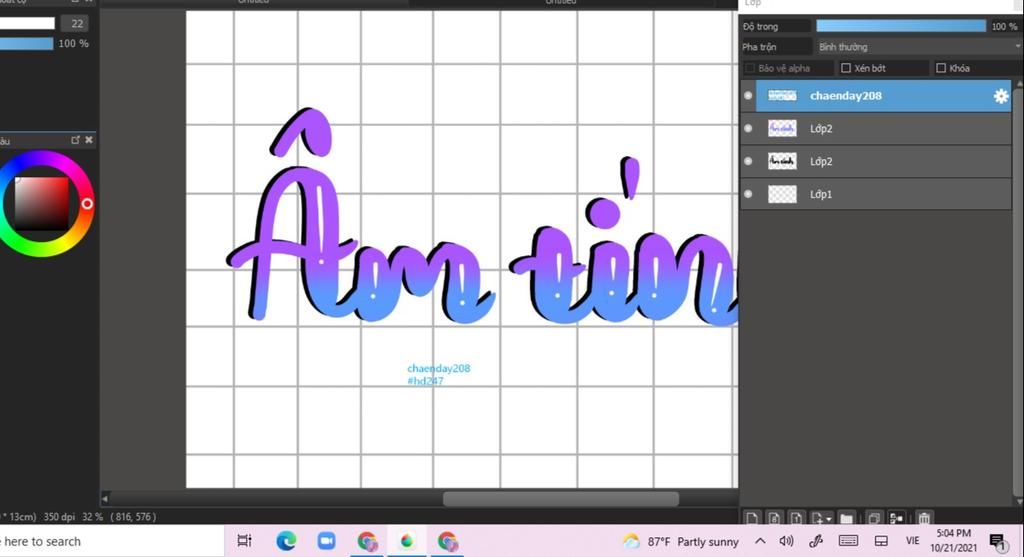Tick the Bảo vệ alpha checkbox
The width and height of the screenshot is (1024, 557).
click(750, 68)
